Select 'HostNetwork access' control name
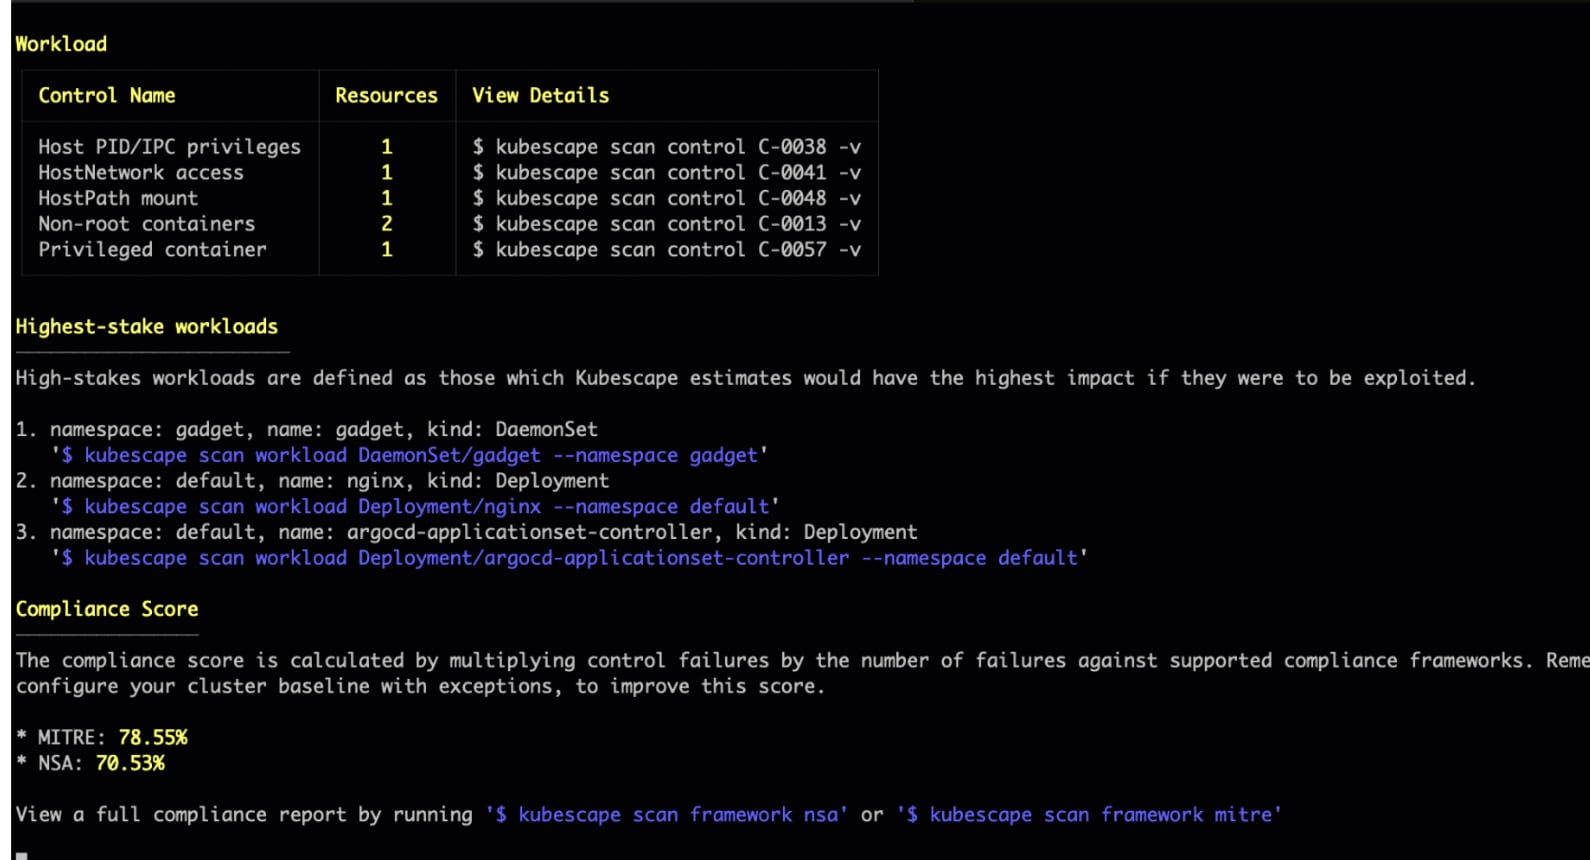This screenshot has width=1590, height=860. click(141, 173)
